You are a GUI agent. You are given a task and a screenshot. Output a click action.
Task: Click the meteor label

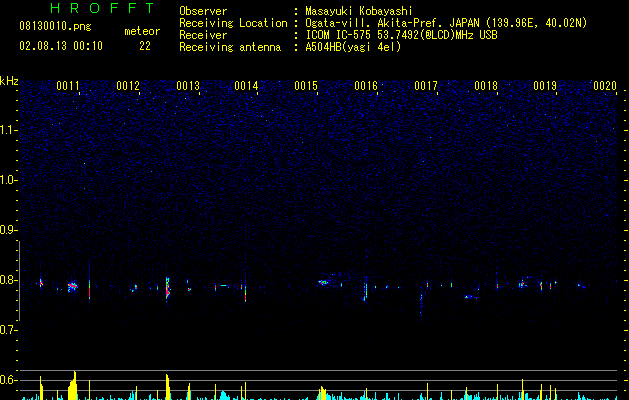[x=142, y=31]
